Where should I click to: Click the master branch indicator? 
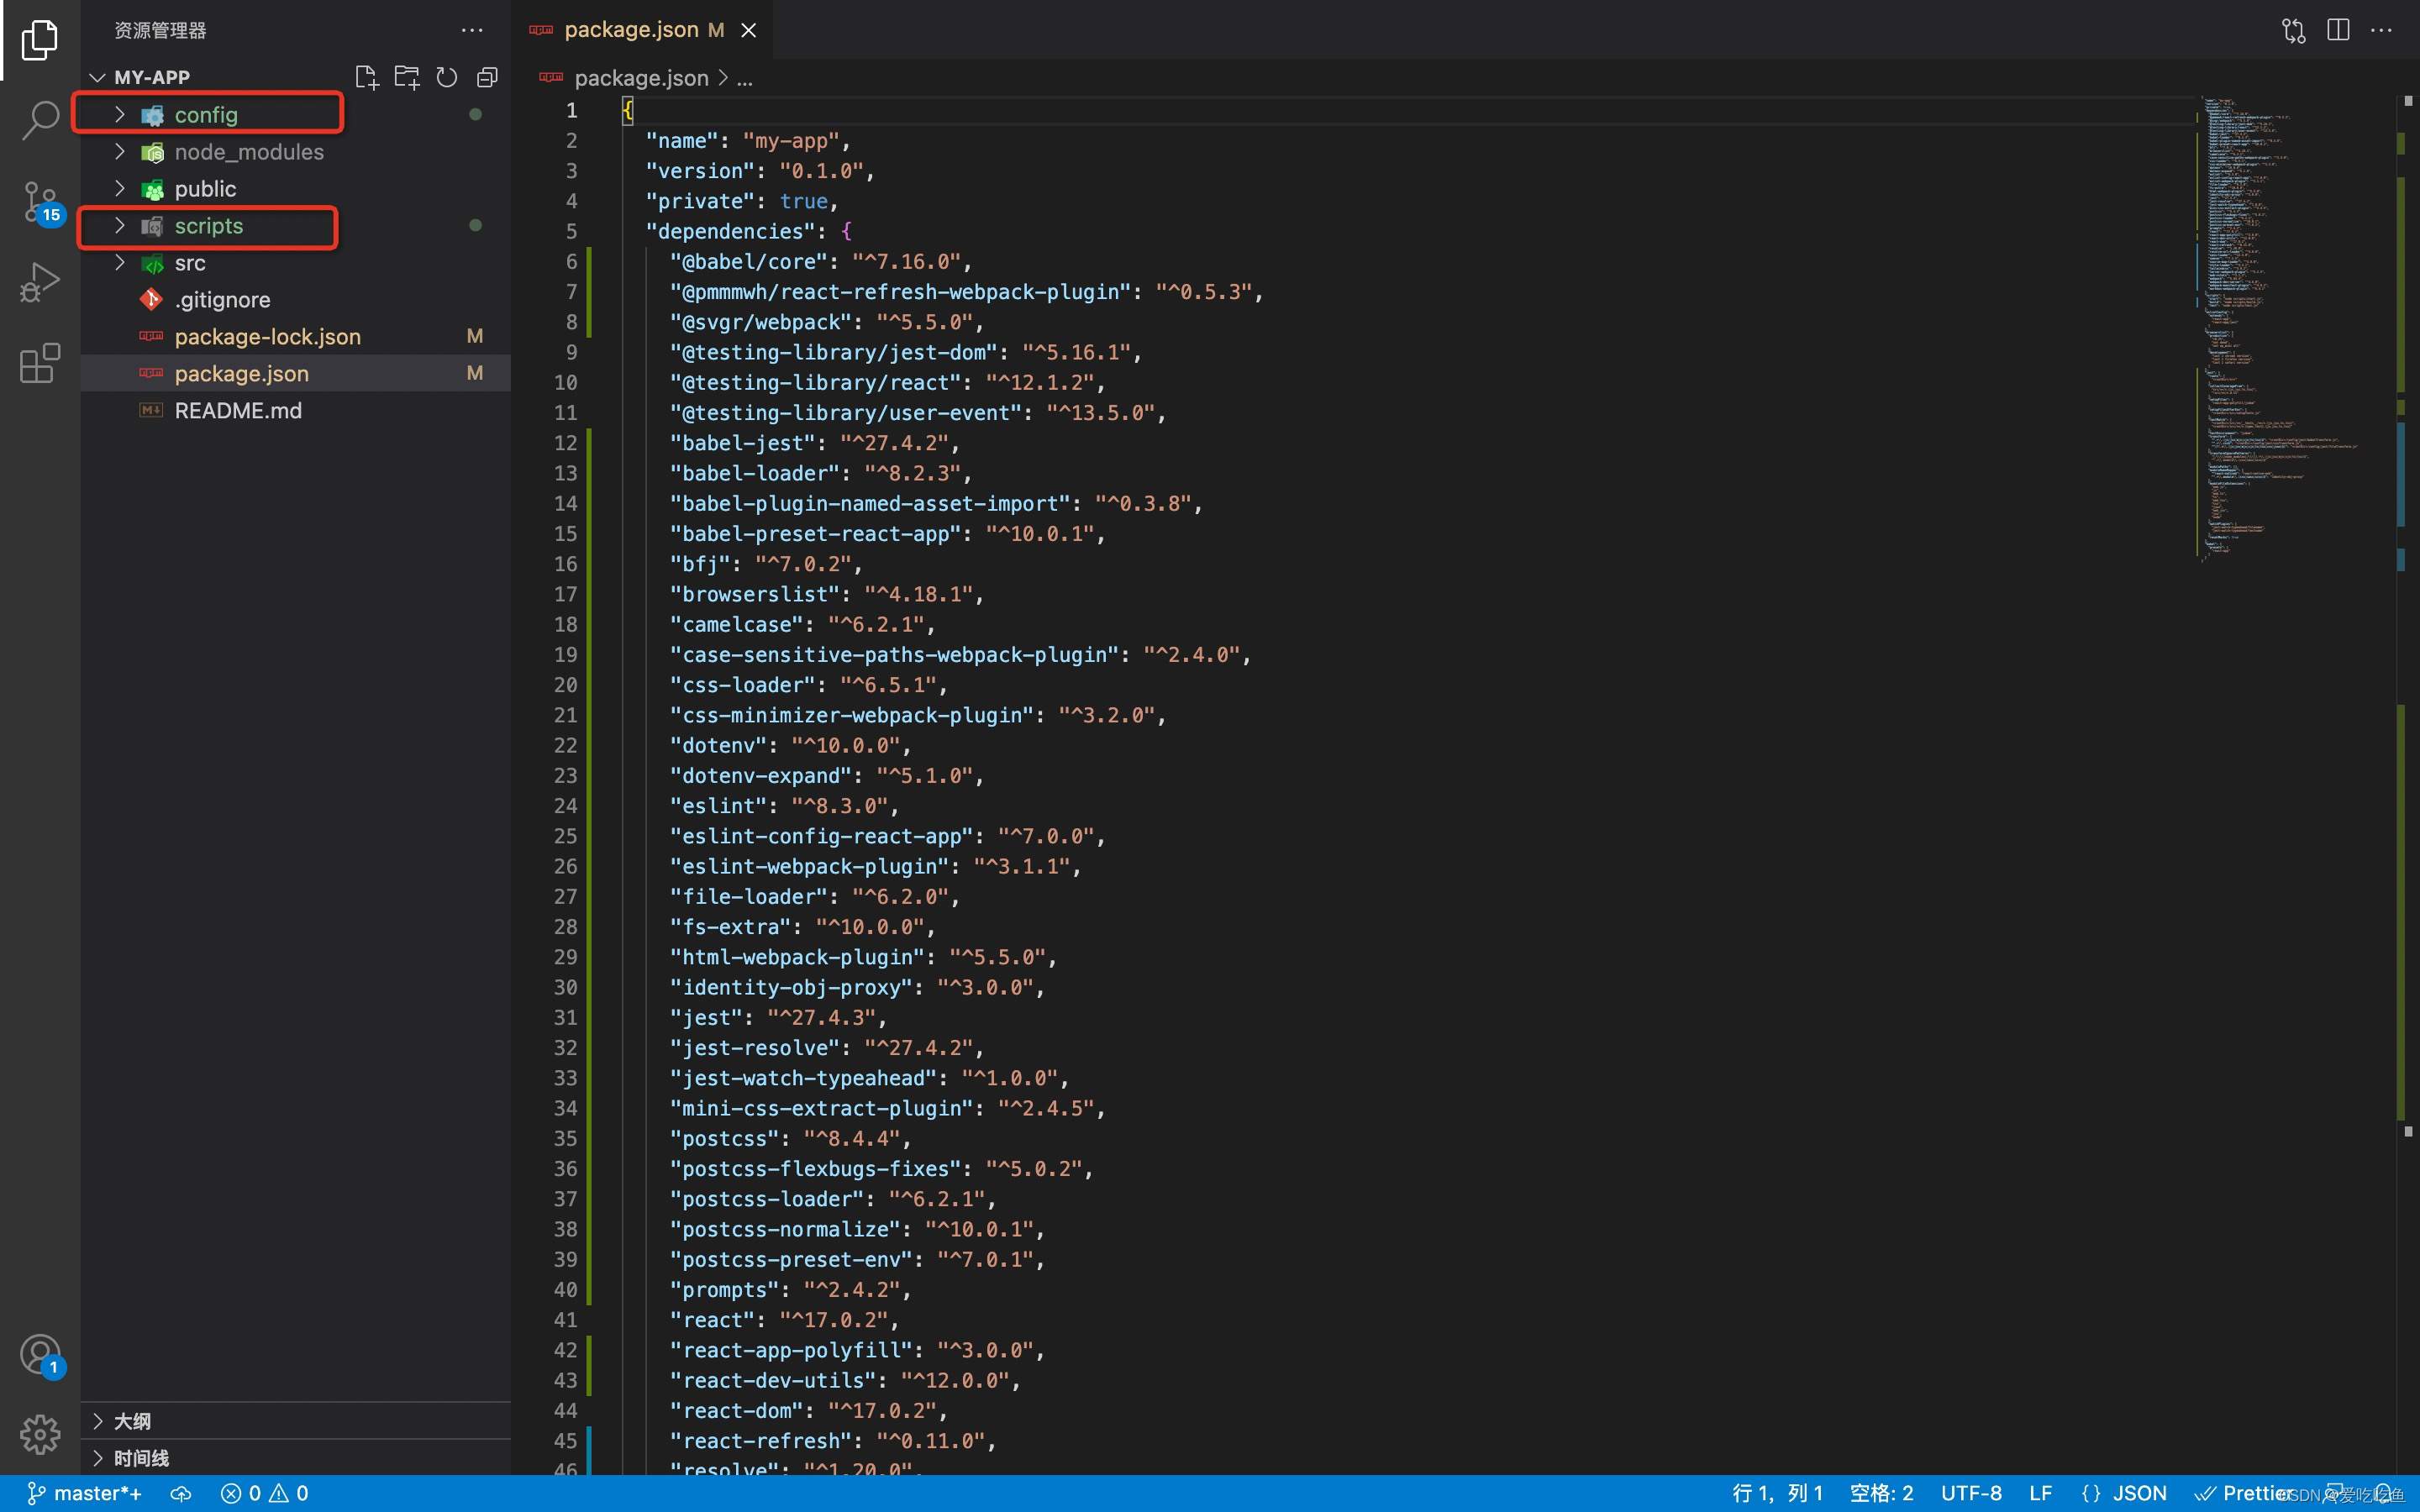[84, 1493]
